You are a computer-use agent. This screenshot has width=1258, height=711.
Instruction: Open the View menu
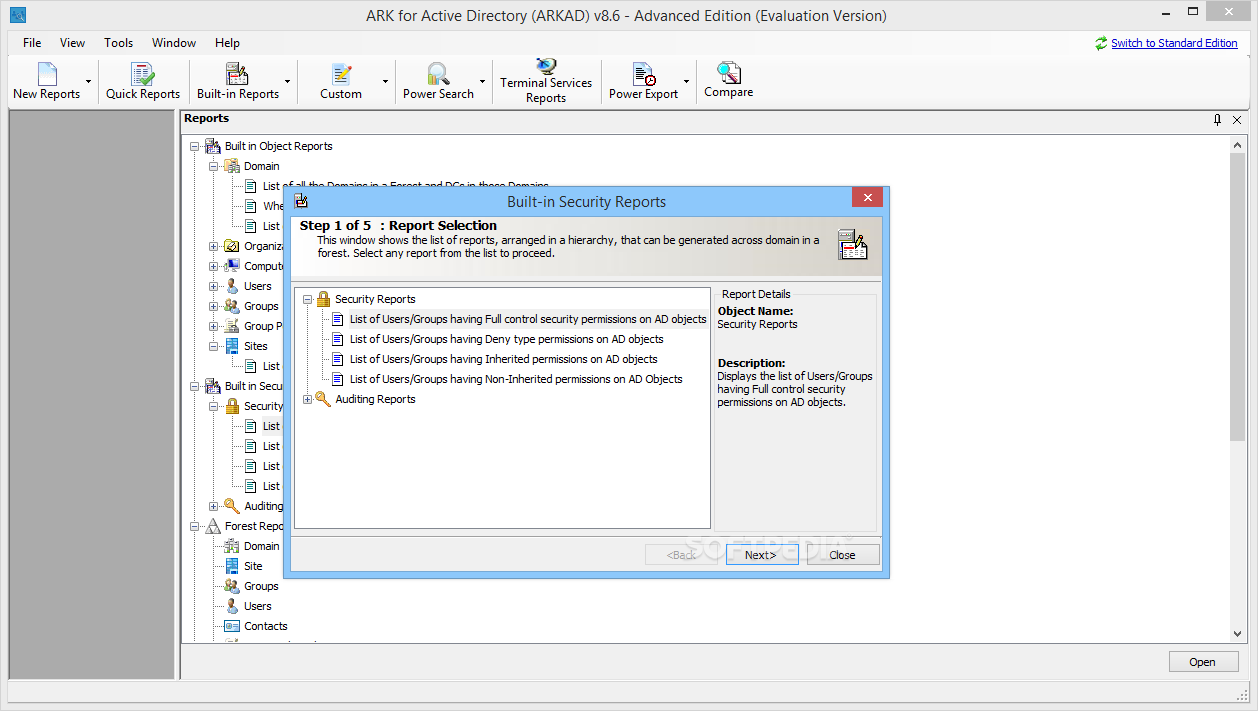[x=72, y=43]
